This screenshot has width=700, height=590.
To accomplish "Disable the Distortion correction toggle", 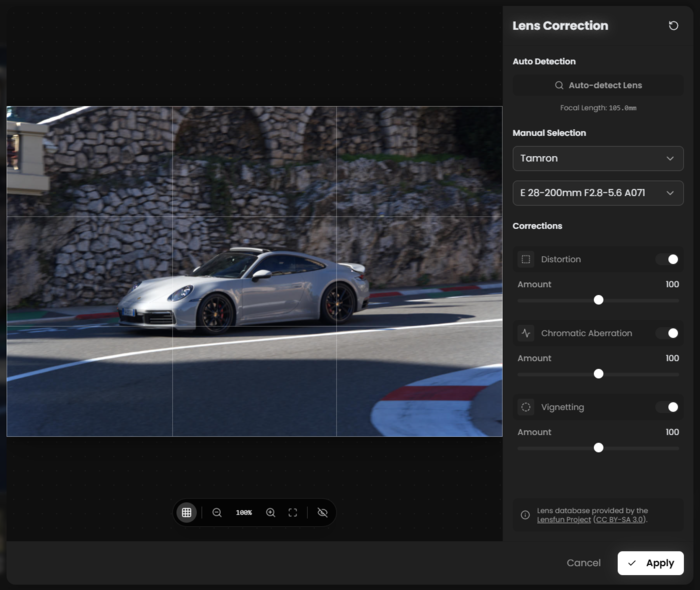I will point(667,259).
